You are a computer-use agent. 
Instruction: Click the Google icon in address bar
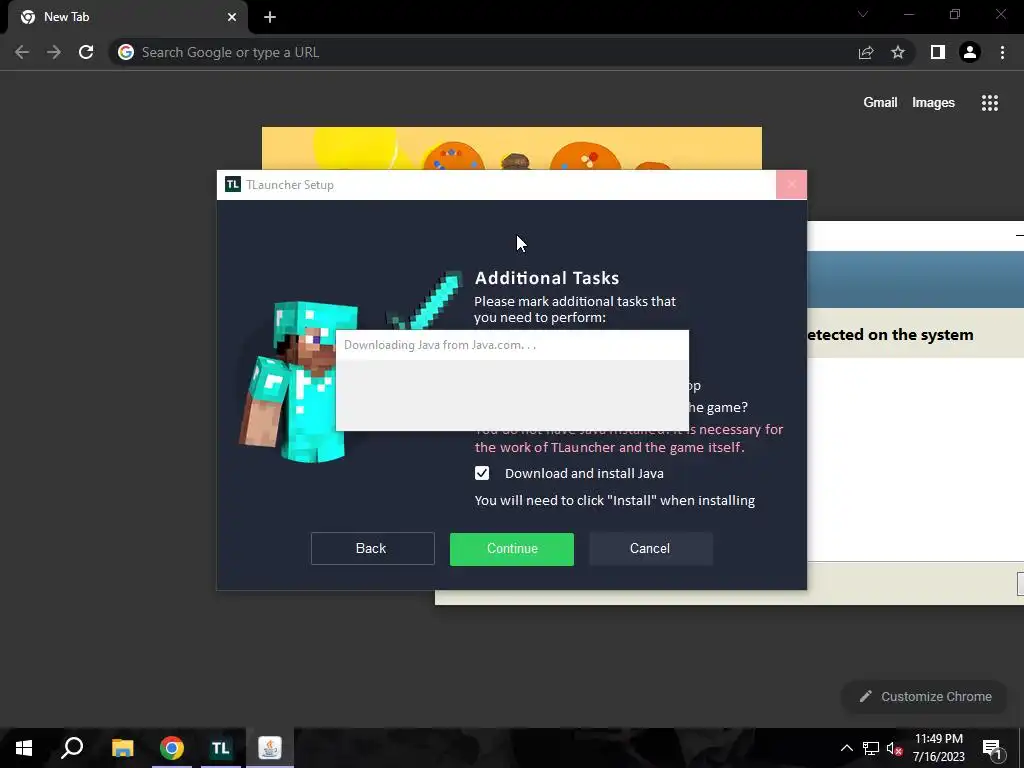pyautogui.click(x=126, y=52)
